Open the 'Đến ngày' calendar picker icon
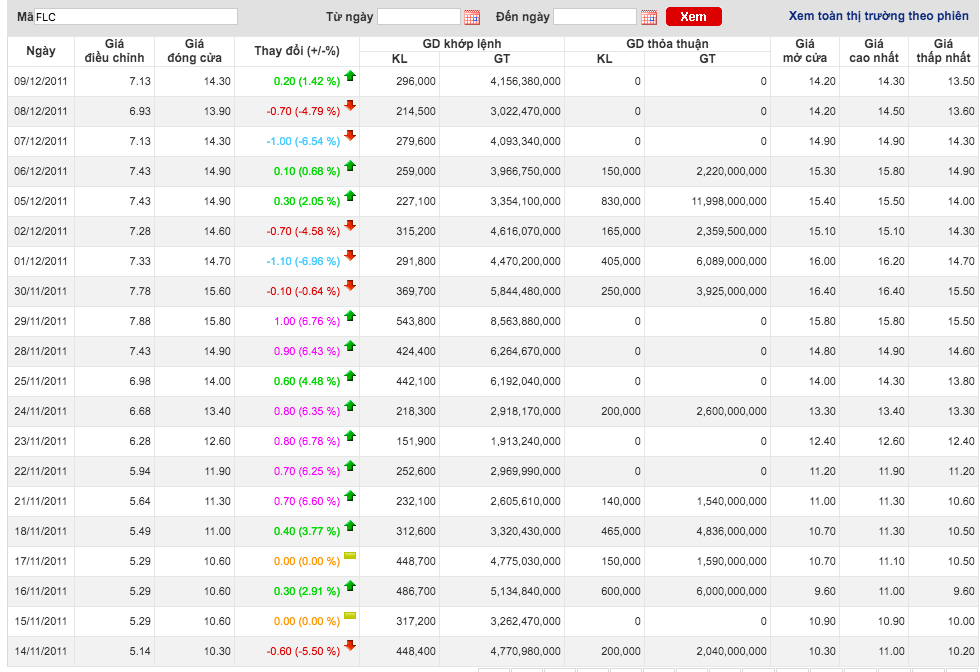This screenshot has height=672, width=980. click(649, 17)
